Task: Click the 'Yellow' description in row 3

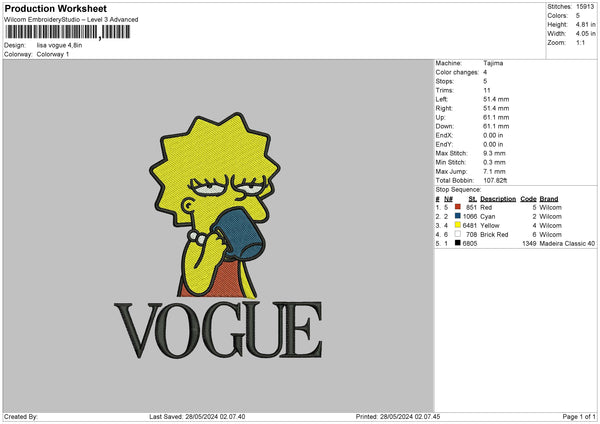Action: click(x=489, y=225)
